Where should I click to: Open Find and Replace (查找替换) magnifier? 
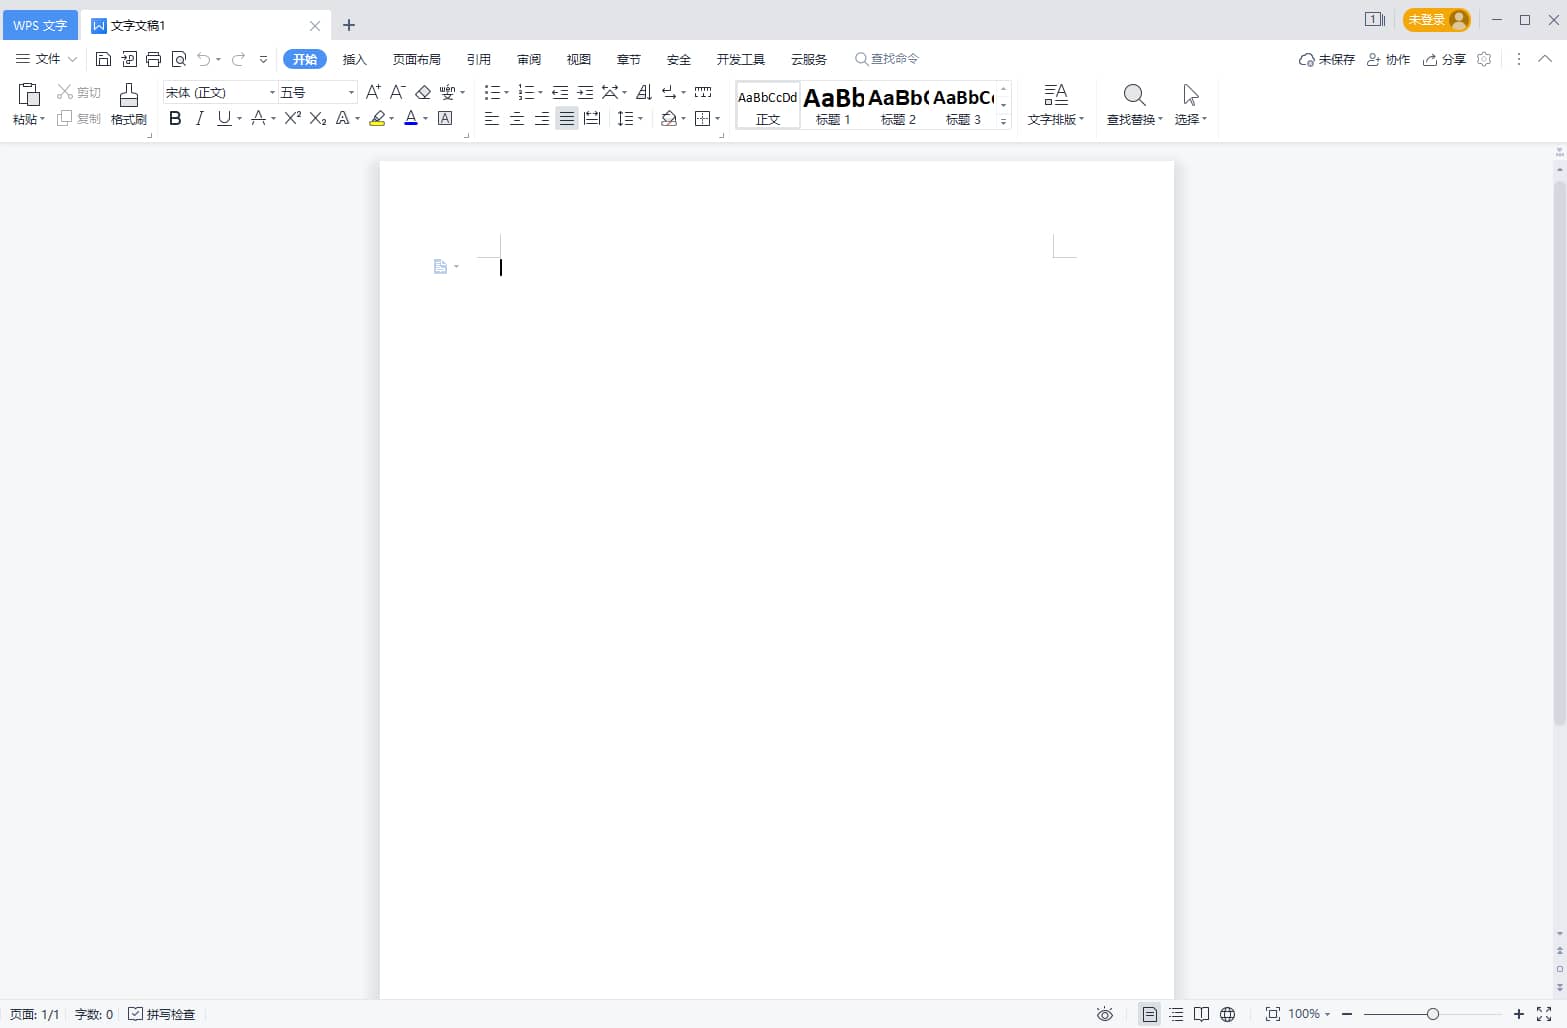pos(1134,96)
